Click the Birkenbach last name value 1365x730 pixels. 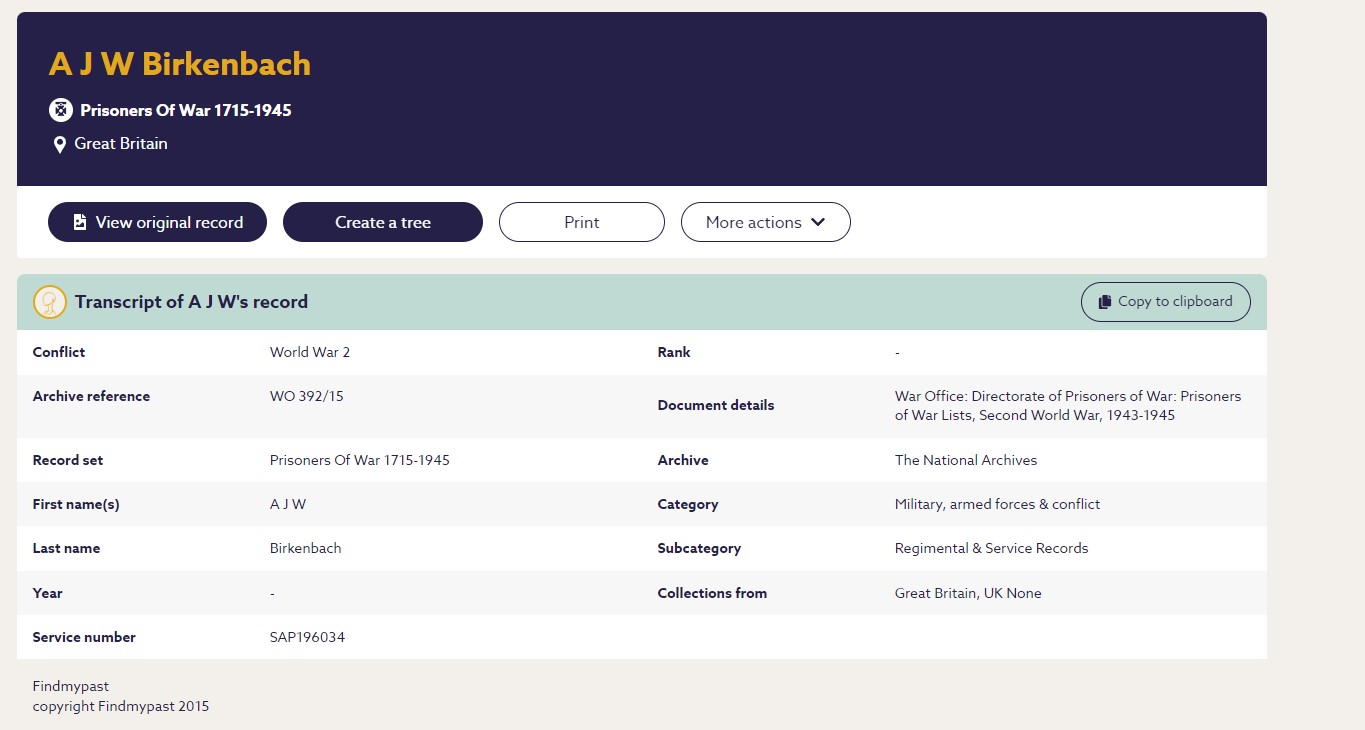click(306, 548)
